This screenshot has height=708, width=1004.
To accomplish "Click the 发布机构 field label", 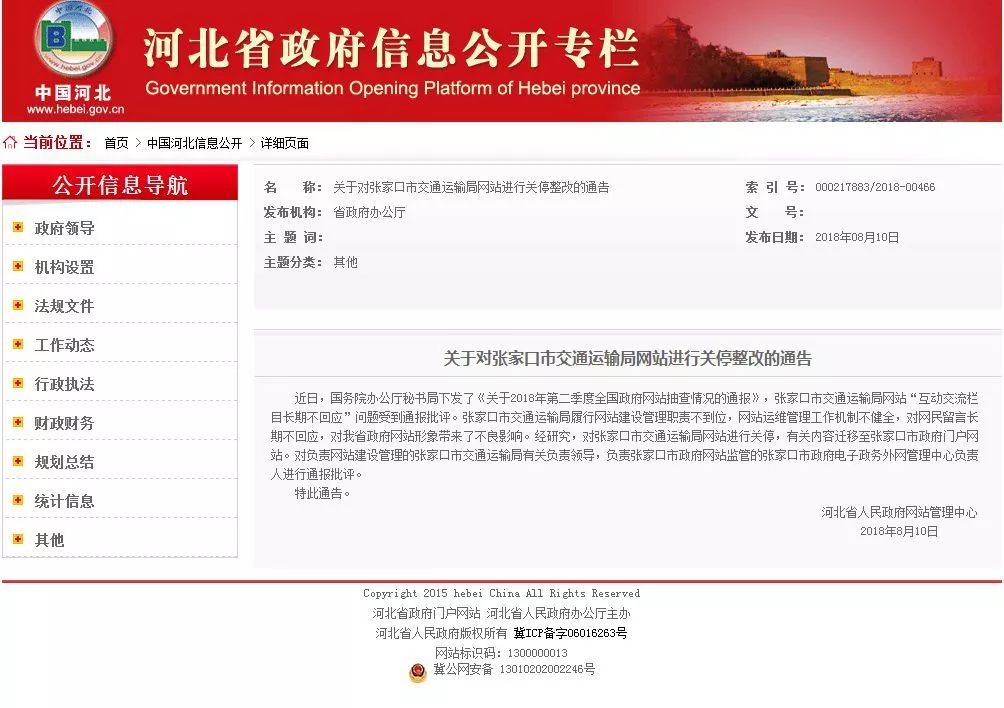I will (x=293, y=213).
